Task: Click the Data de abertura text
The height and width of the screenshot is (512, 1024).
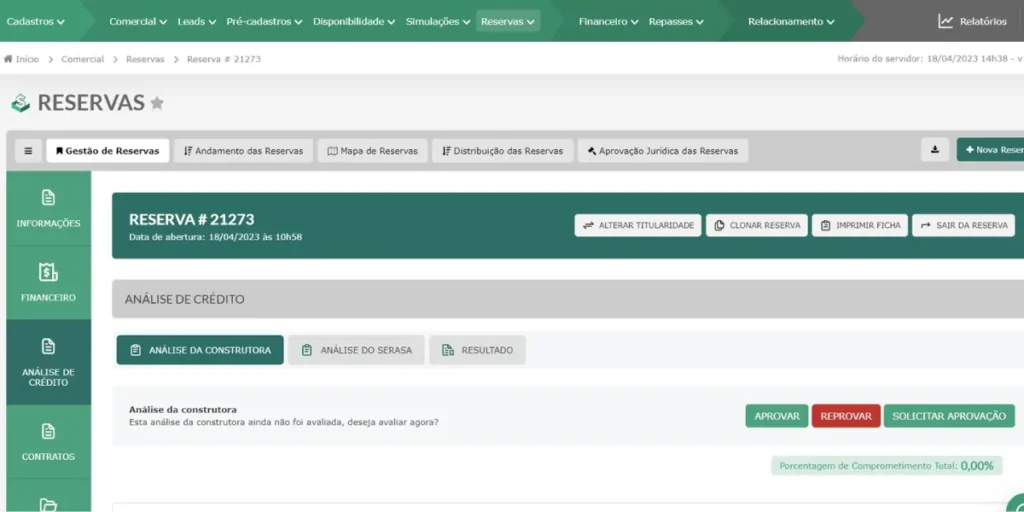Action: point(216,237)
